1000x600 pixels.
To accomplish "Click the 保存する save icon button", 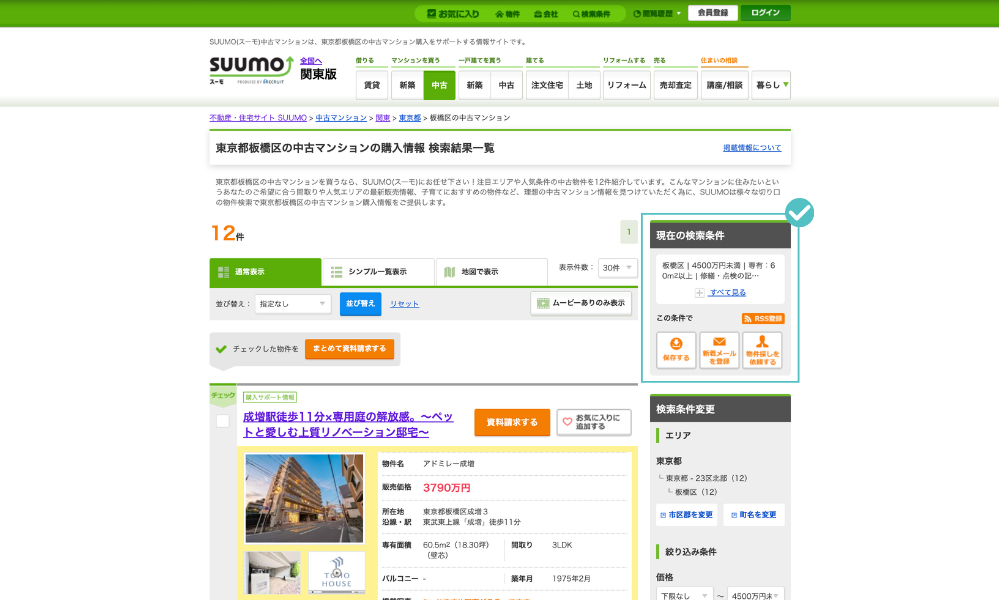I will (676, 350).
